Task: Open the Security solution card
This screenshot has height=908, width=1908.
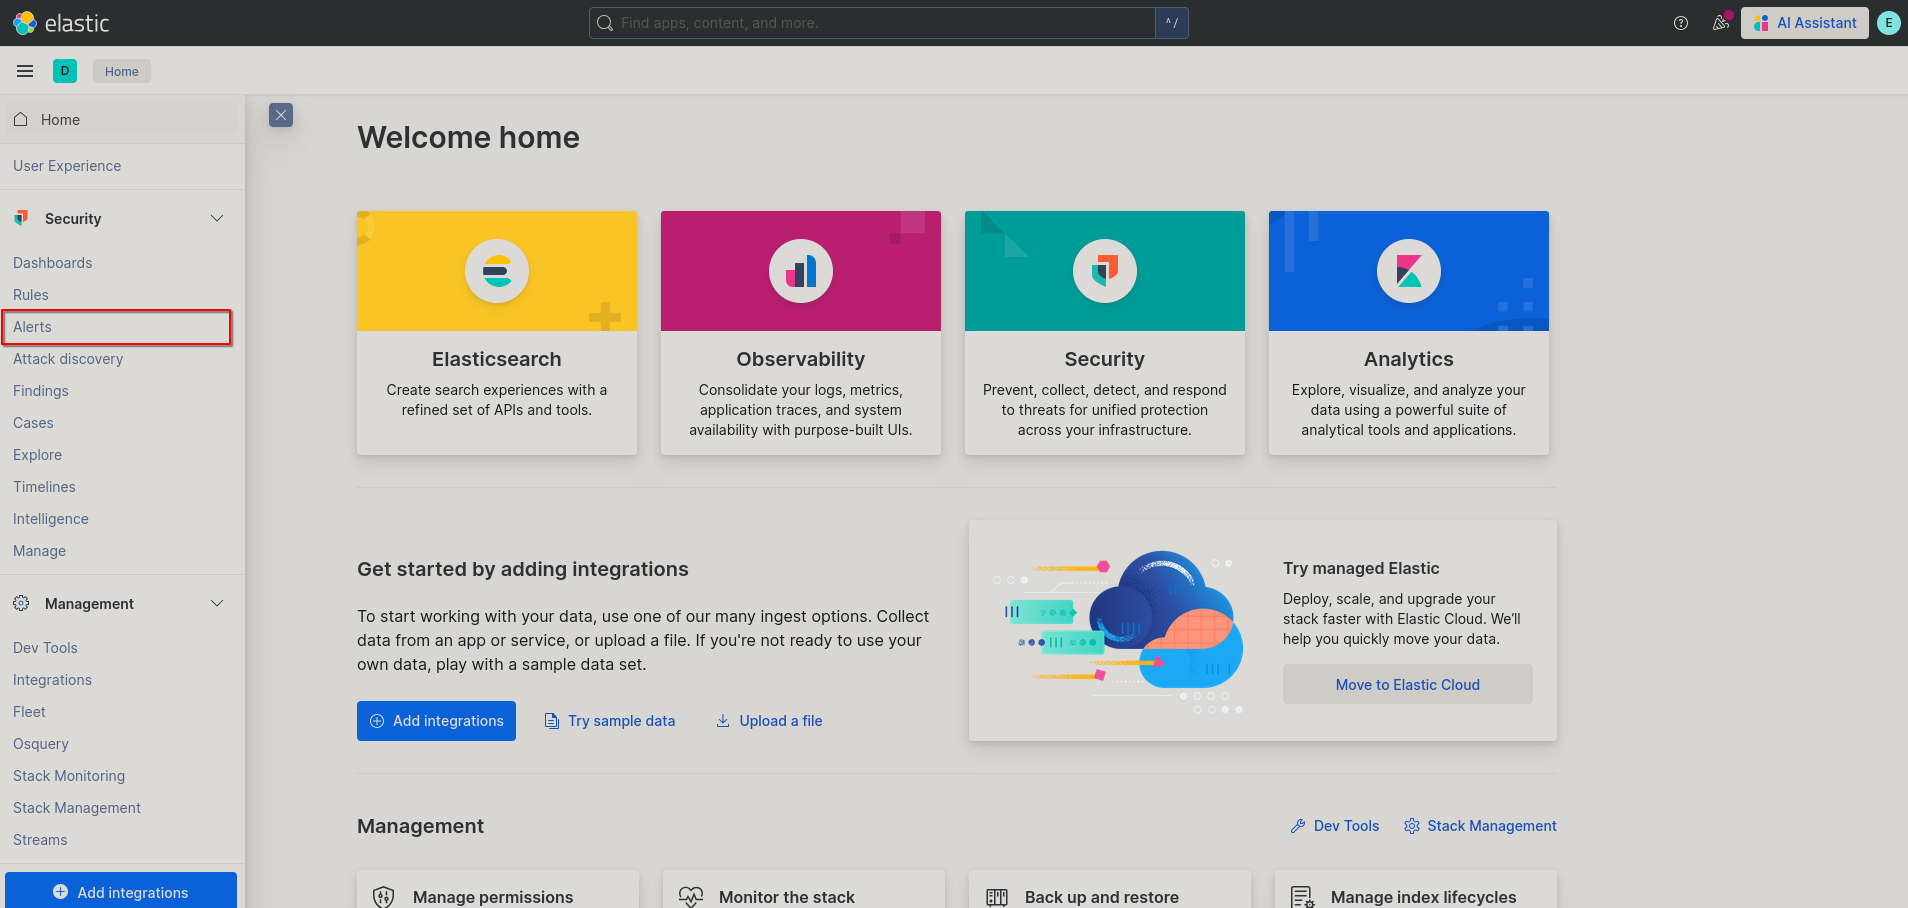Action: point(1105,333)
